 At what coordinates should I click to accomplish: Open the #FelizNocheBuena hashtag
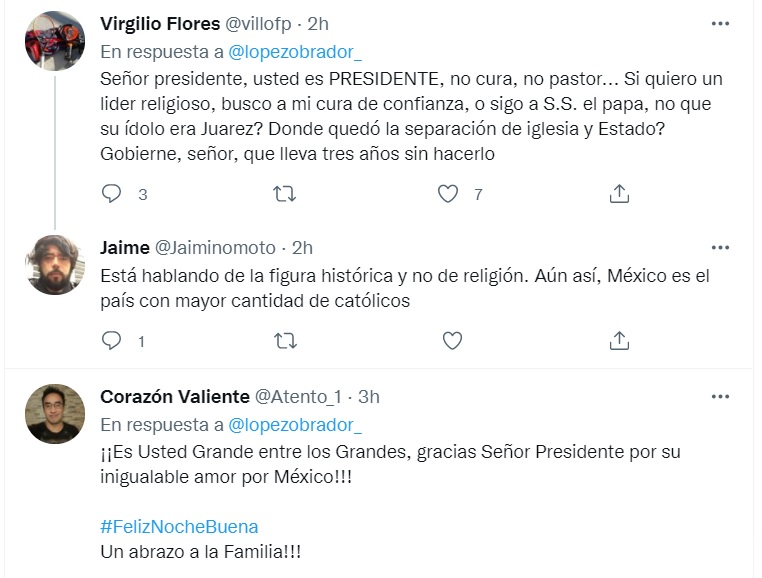click(179, 527)
